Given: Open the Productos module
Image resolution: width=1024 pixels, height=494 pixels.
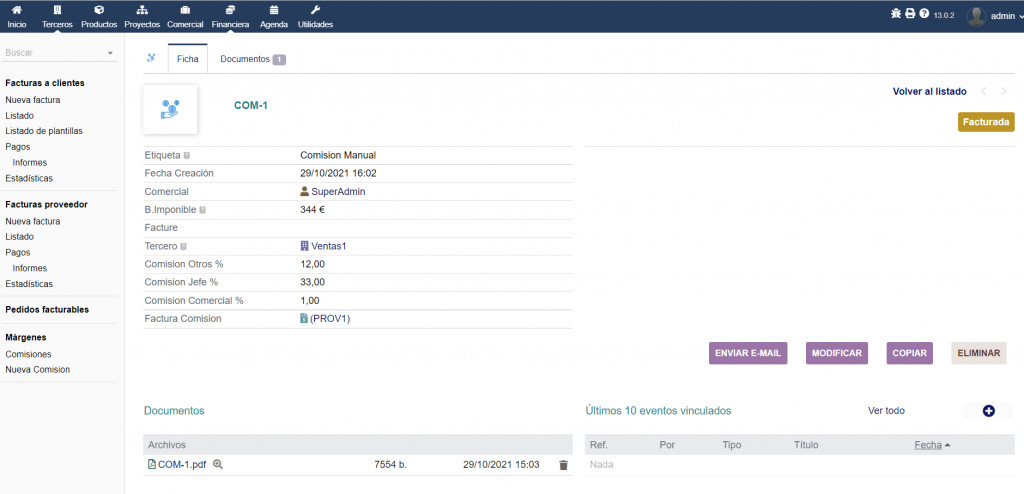Looking at the screenshot, I should tap(99, 17).
